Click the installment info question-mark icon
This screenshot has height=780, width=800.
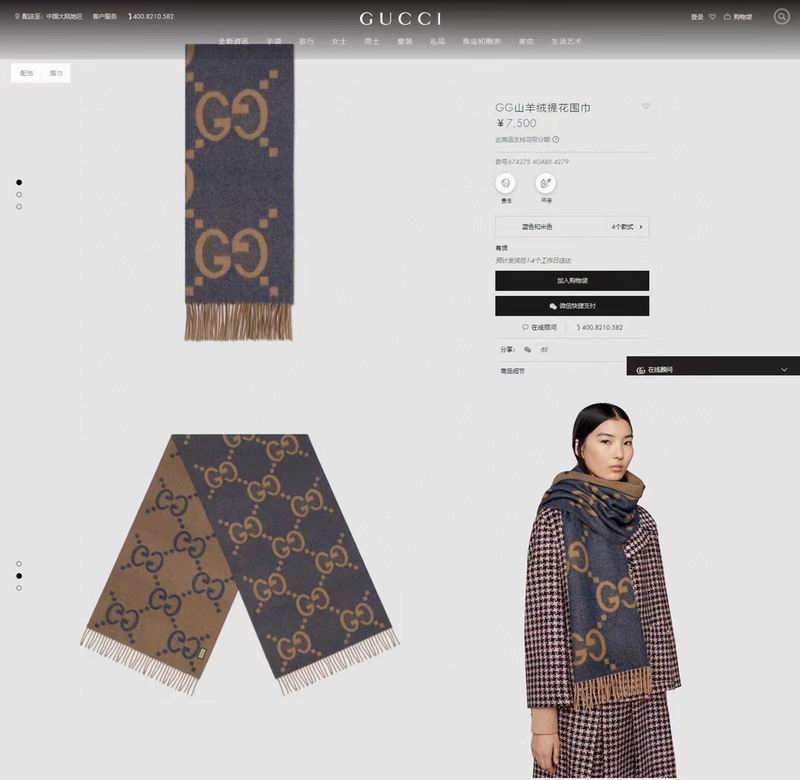(x=556, y=139)
